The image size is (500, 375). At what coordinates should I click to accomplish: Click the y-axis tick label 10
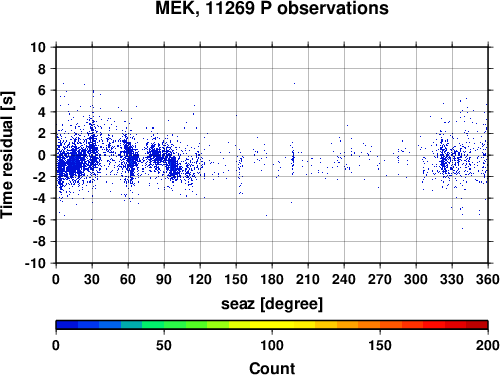point(38,47)
